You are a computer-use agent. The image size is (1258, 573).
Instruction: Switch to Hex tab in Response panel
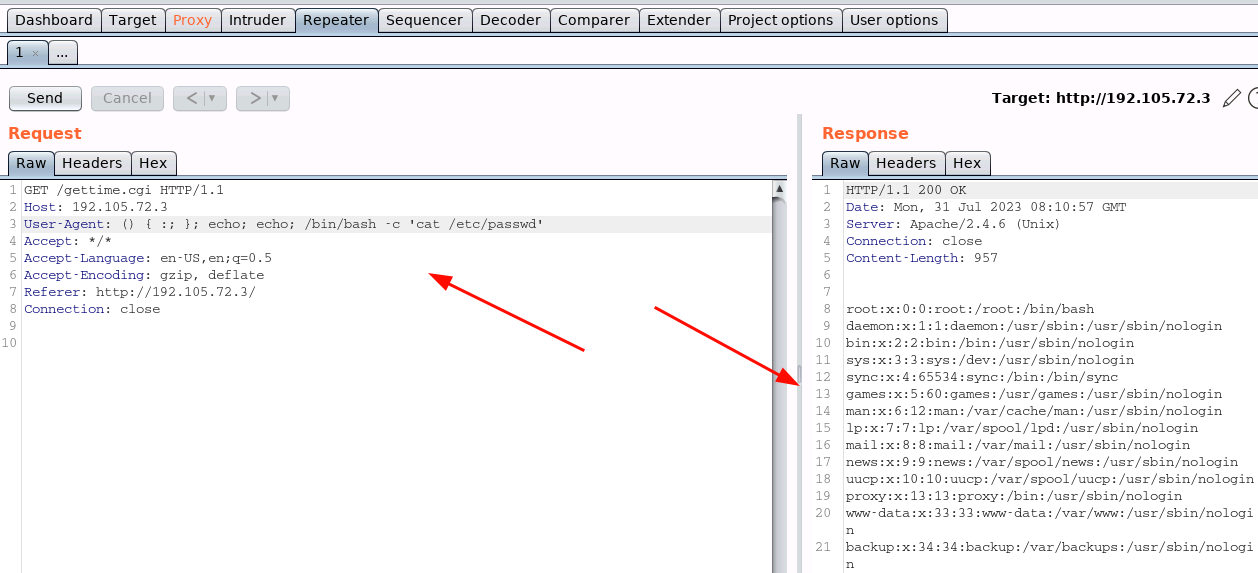click(967, 163)
